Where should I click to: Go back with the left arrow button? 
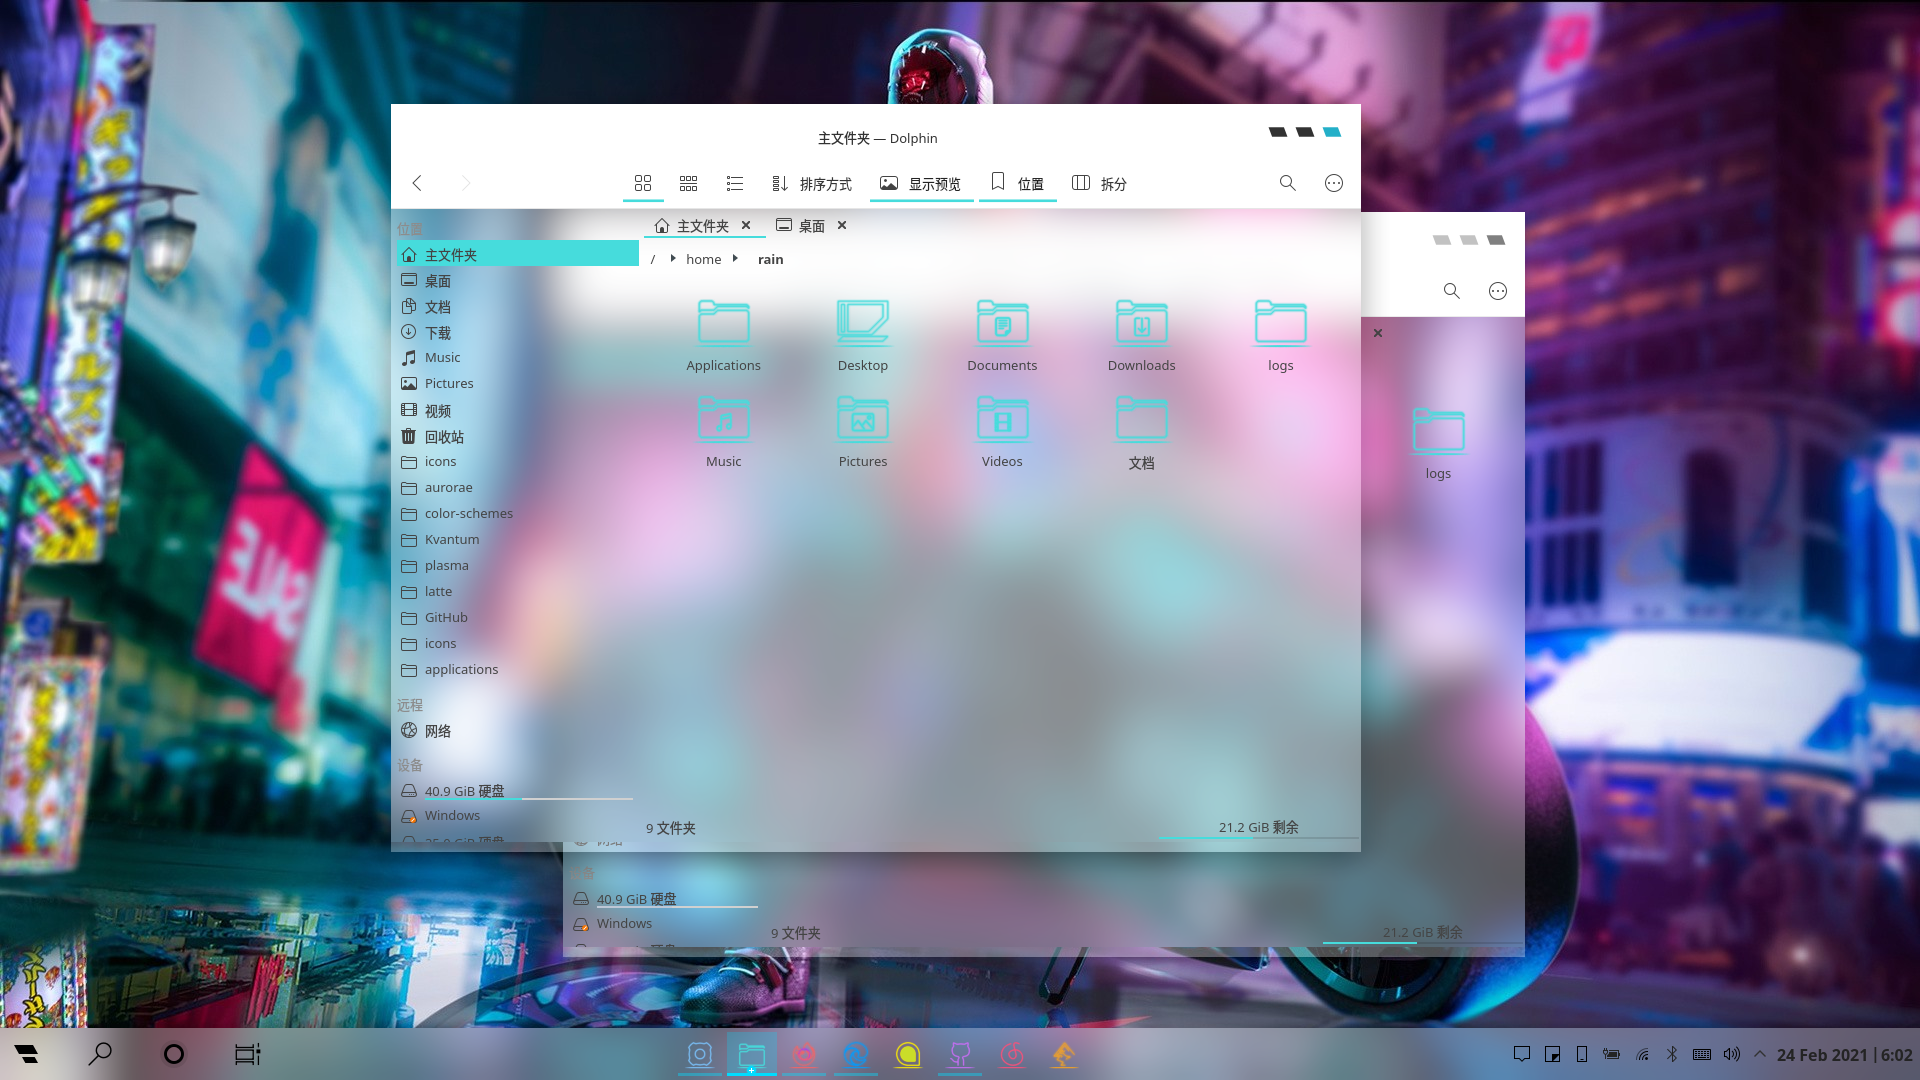(x=417, y=183)
